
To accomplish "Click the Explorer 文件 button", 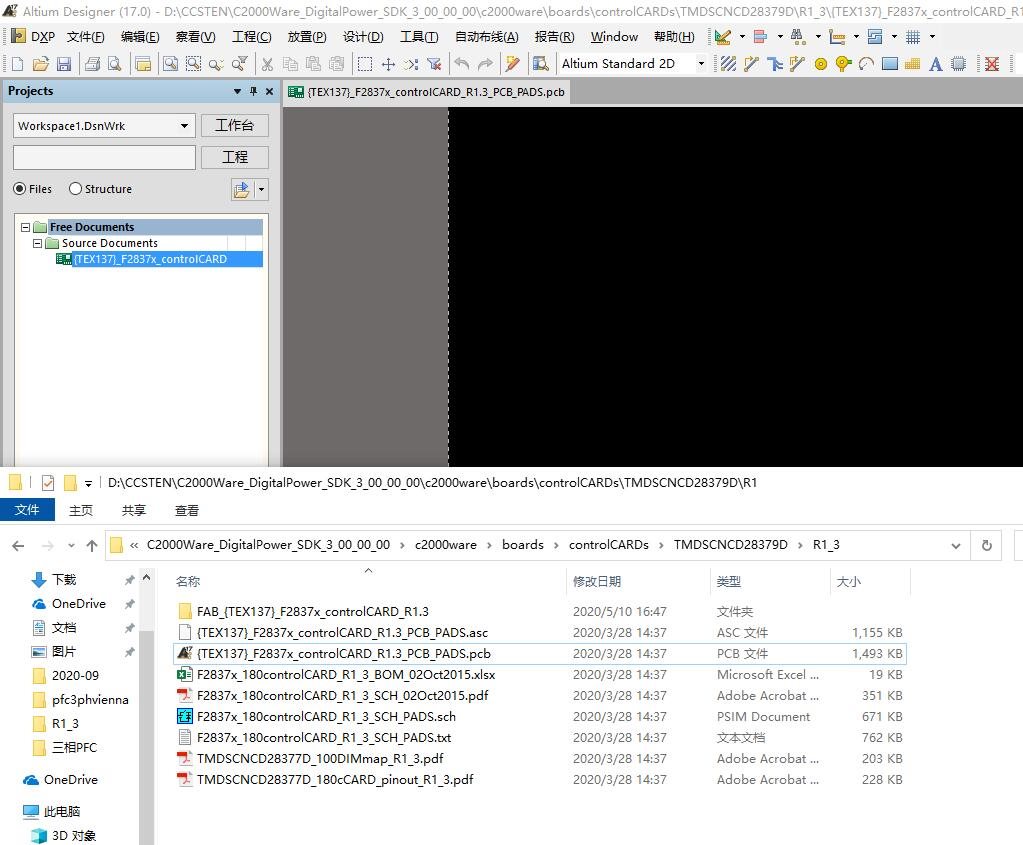I will (x=27, y=510).
